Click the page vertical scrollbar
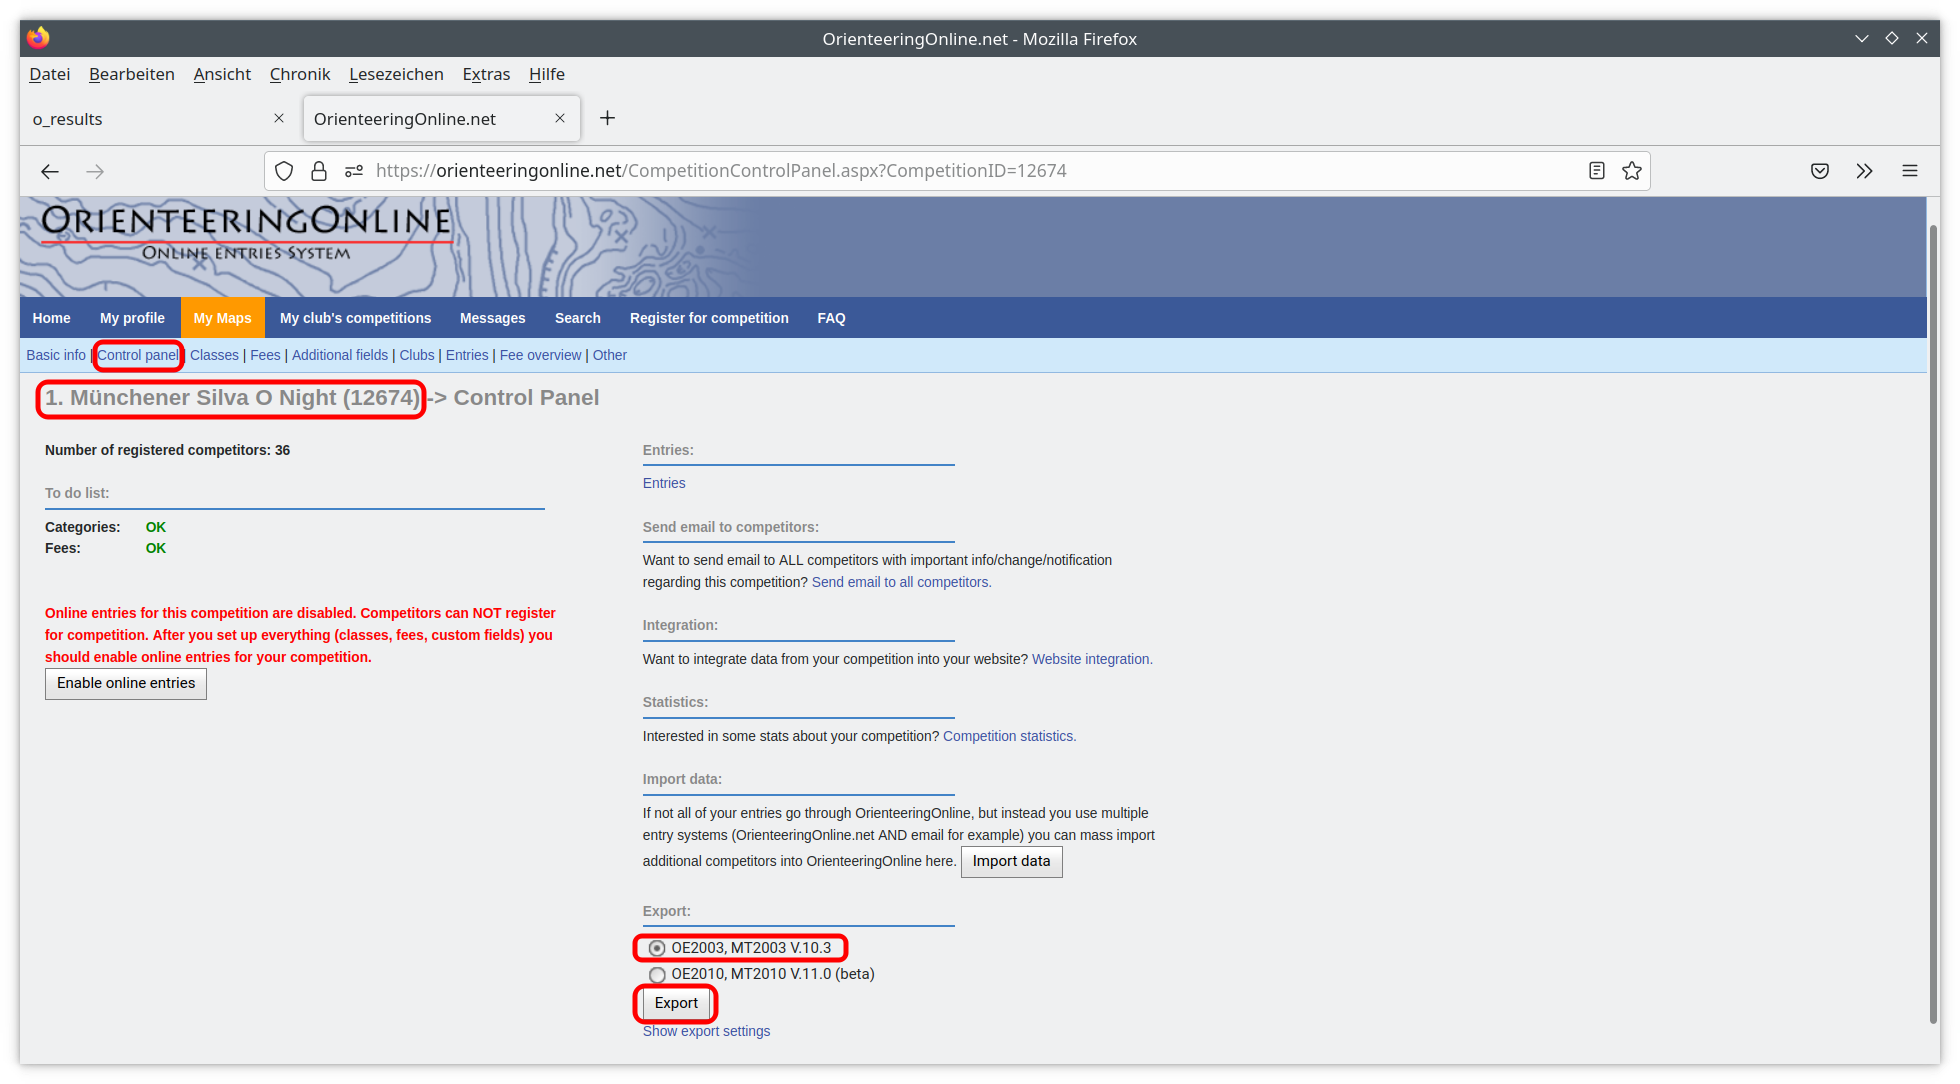 1933,625
